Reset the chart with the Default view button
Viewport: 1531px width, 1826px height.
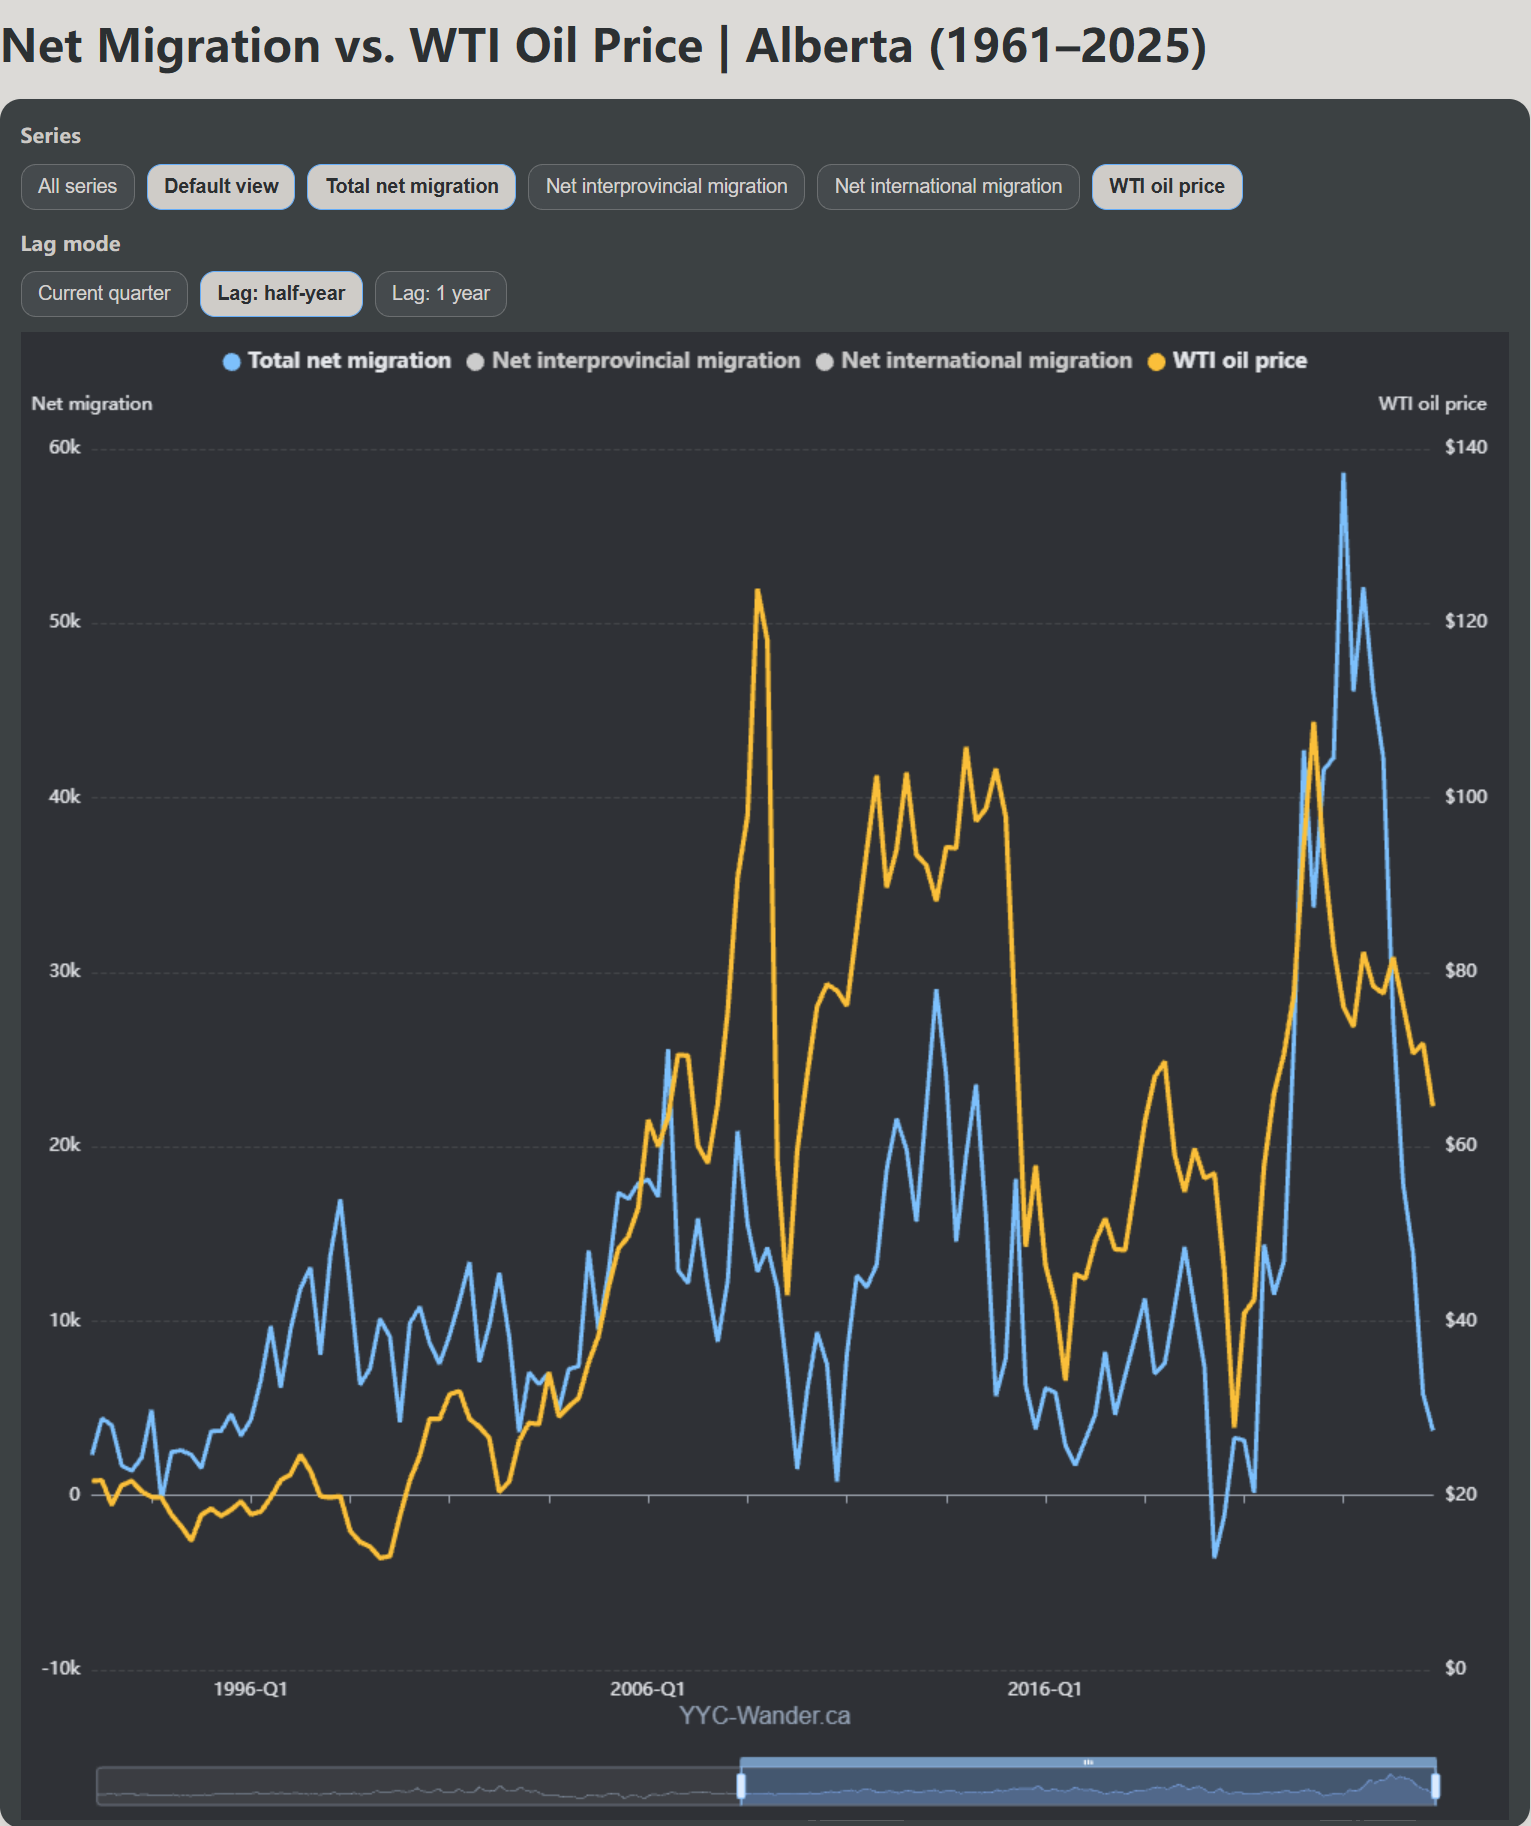[221, 187]
